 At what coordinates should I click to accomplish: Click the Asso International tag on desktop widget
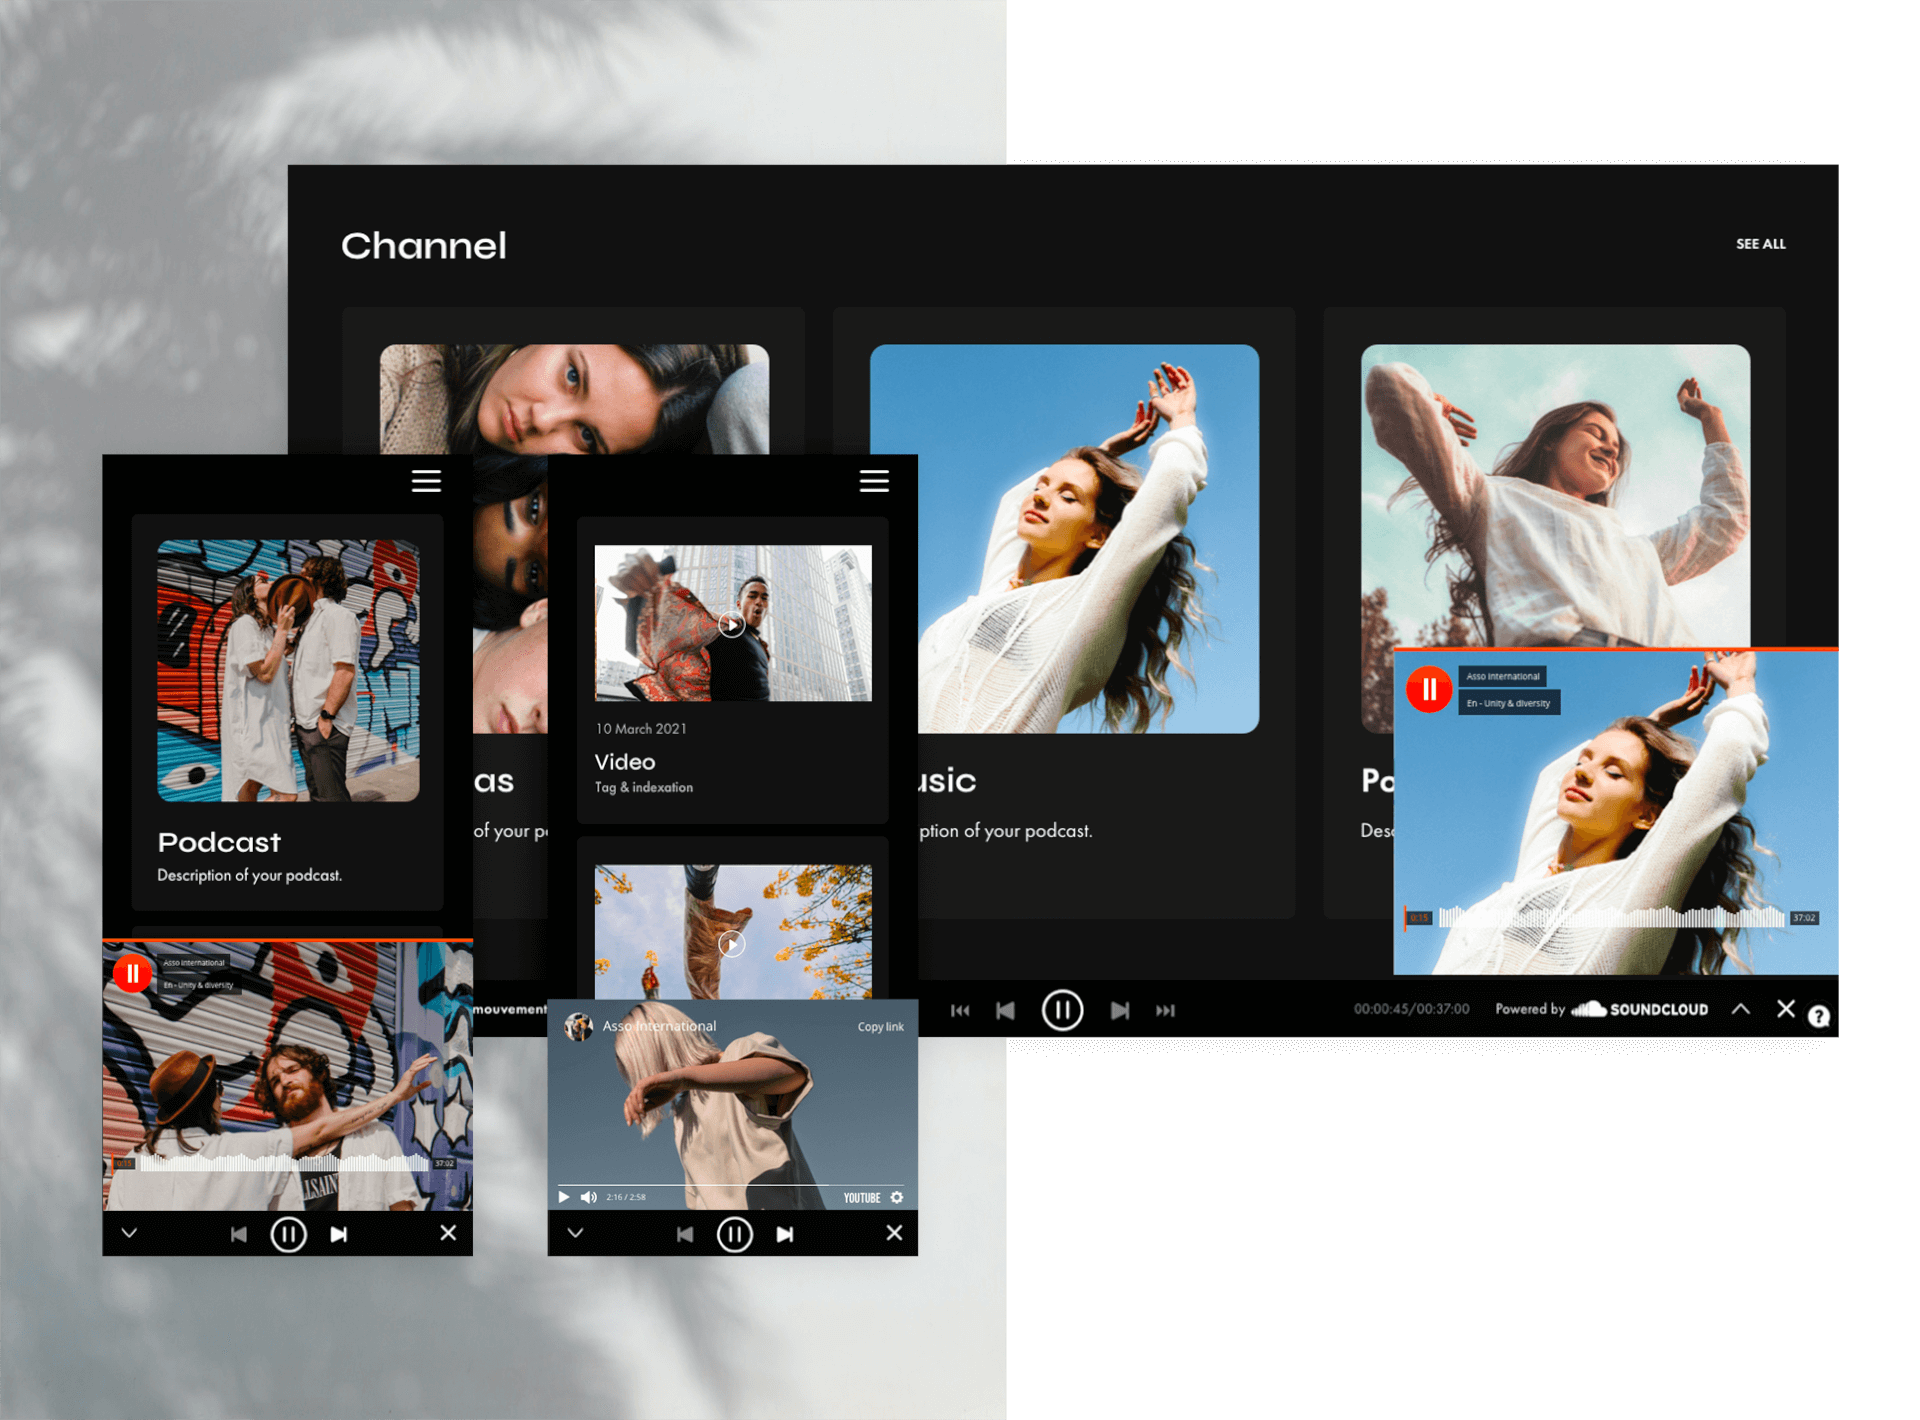pyautogui.click(x=1502, y=677)
